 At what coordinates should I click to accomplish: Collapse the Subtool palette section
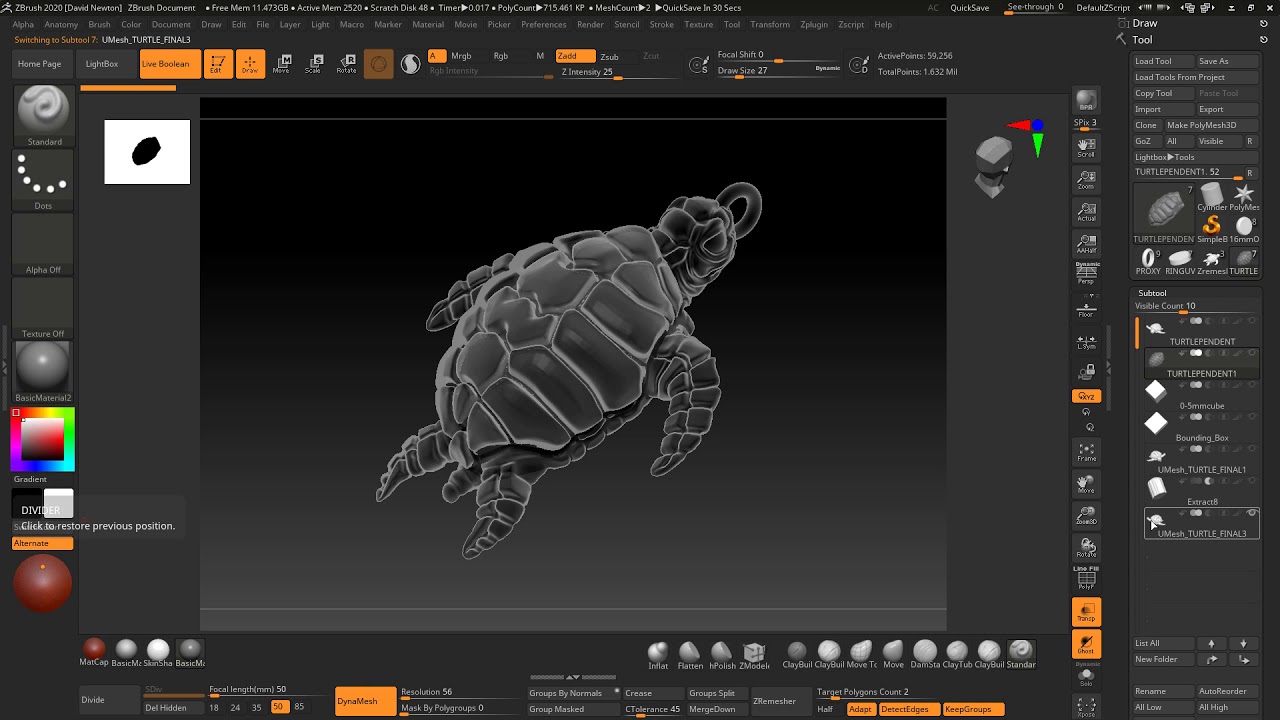[x=1152, y=293]
